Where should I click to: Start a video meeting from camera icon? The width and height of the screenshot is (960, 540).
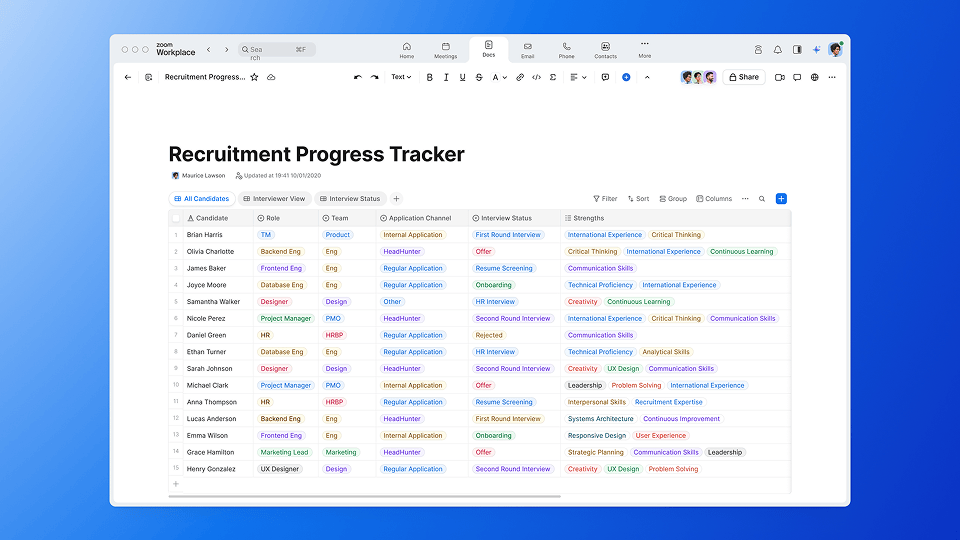(779, 77)
